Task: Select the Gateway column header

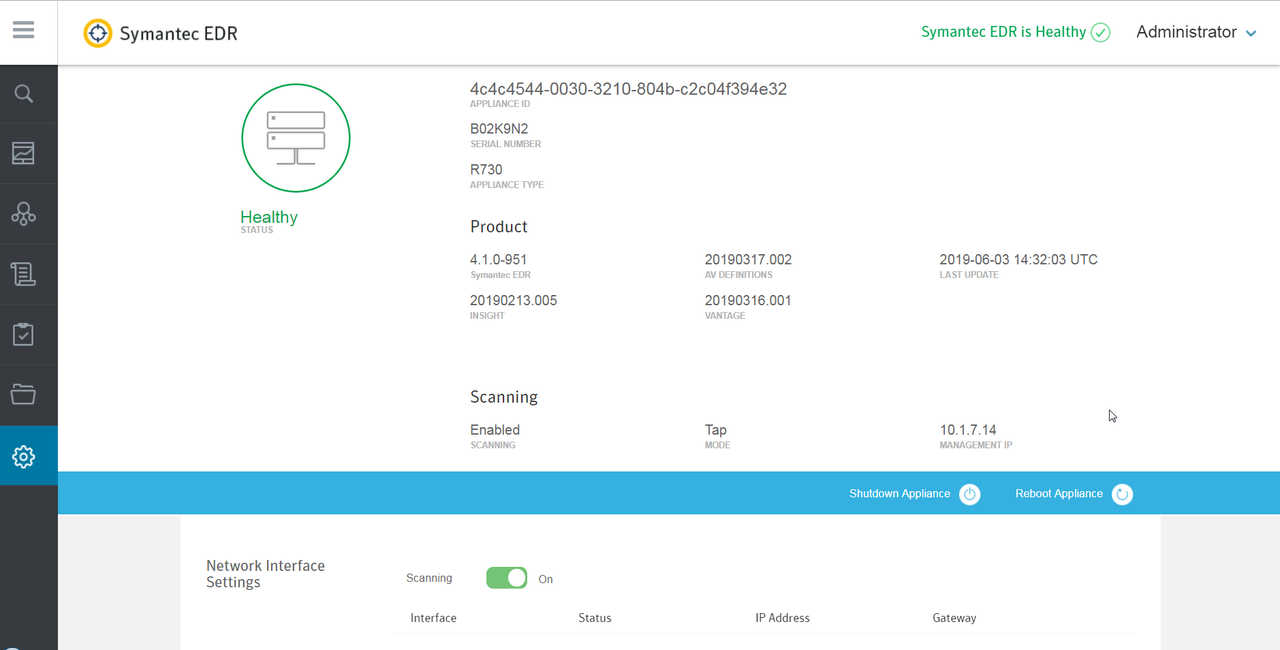Action: (955, 618)
